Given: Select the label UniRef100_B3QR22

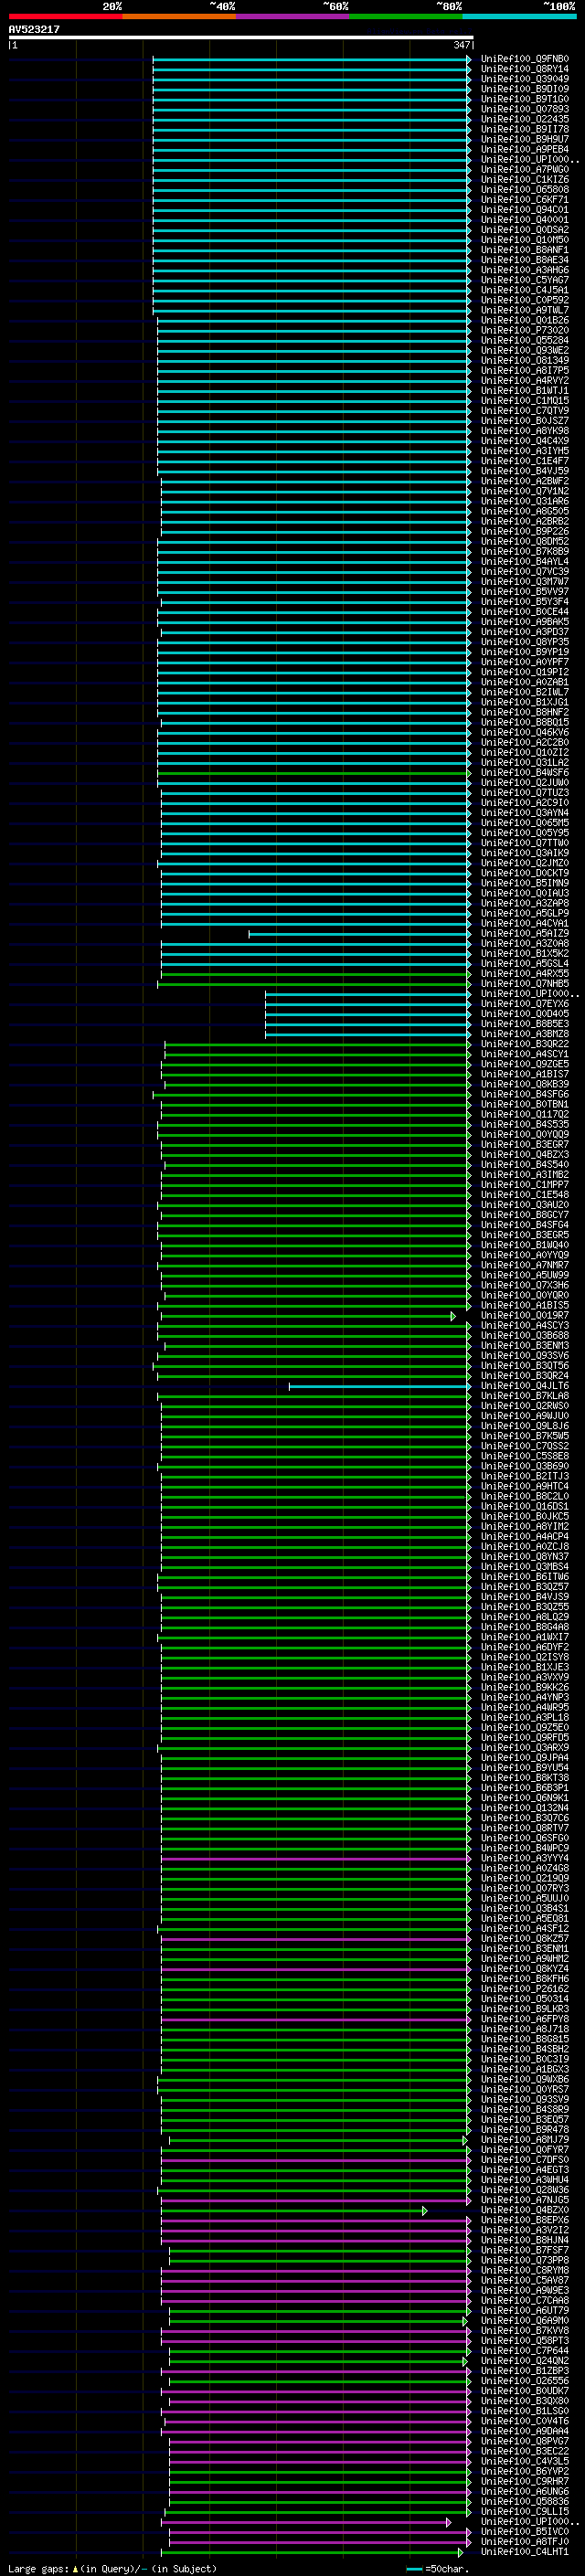Looking at the screenshot, I should click(x=525, y=1044).
